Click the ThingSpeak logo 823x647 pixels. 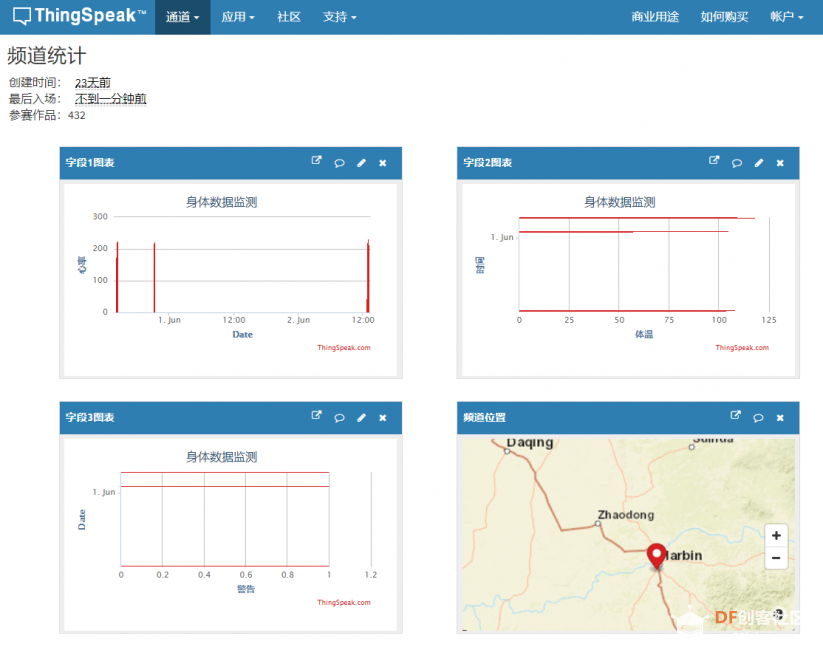click(79, 16)
